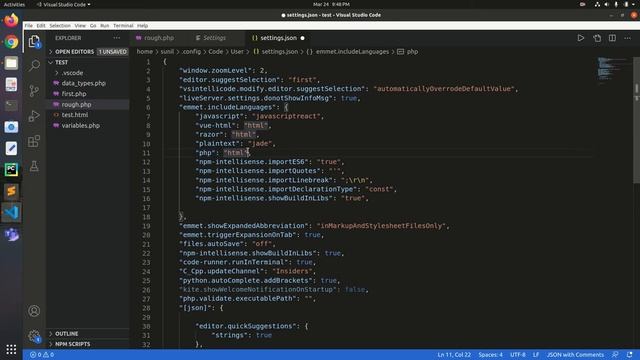Click the Activities button in top bar
The width and height of the screenshot is (640, 360).
coord(14,4)
